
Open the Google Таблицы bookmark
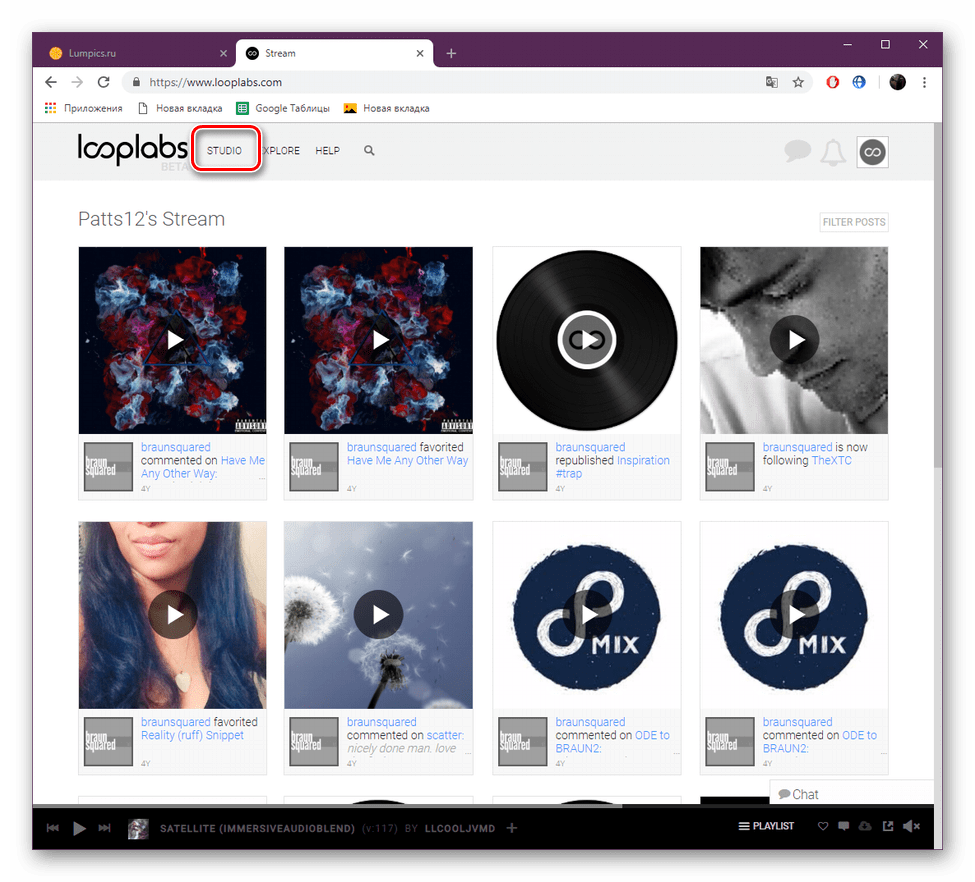point(283,108)
